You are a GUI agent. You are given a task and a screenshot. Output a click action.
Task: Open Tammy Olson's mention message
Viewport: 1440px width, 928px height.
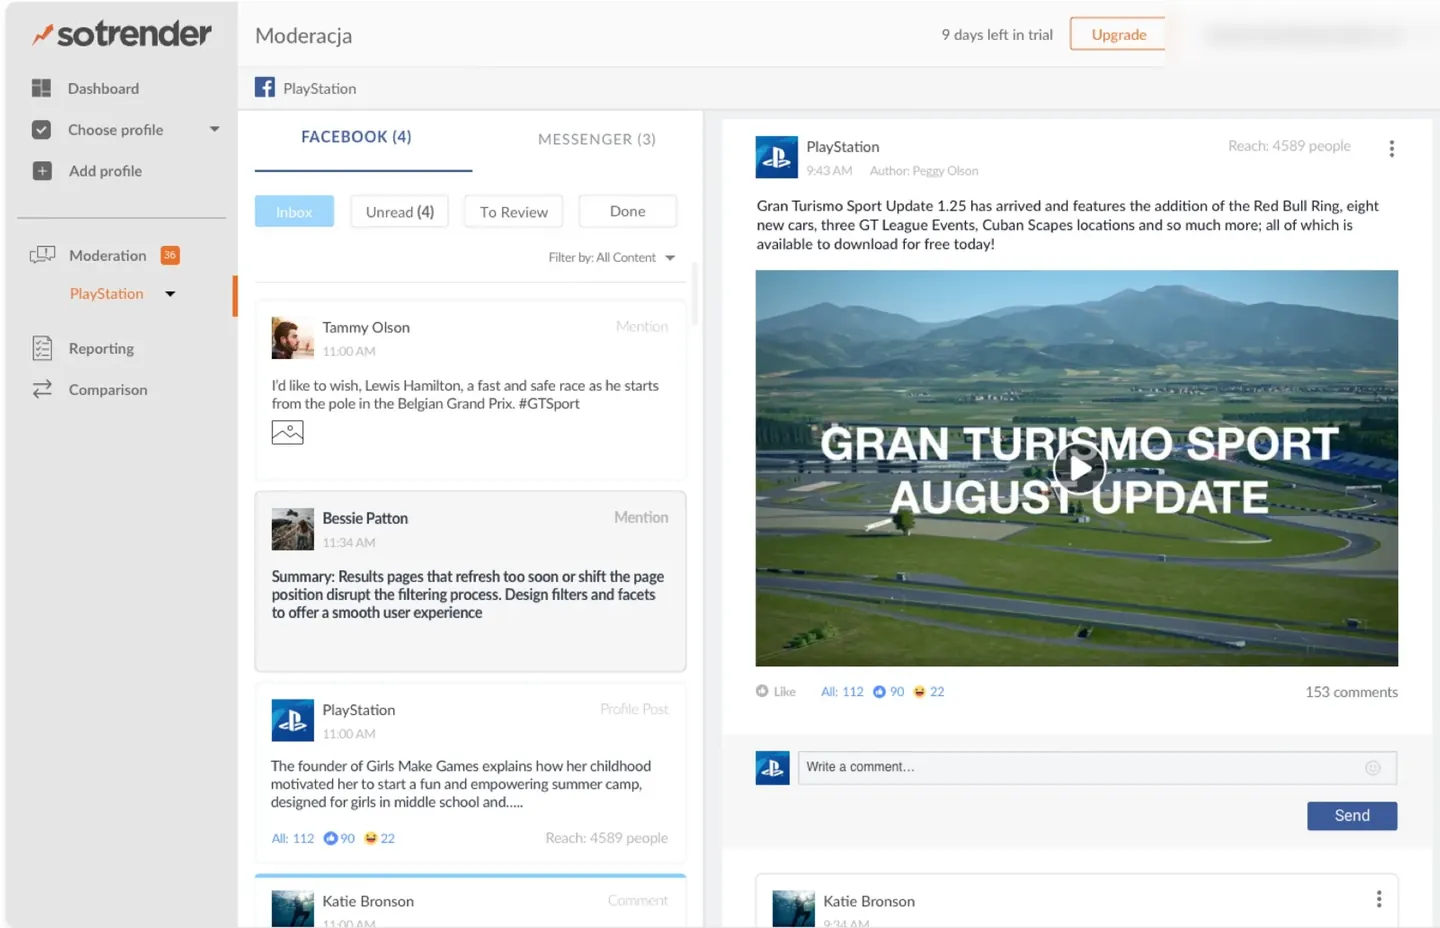[470, 390]
